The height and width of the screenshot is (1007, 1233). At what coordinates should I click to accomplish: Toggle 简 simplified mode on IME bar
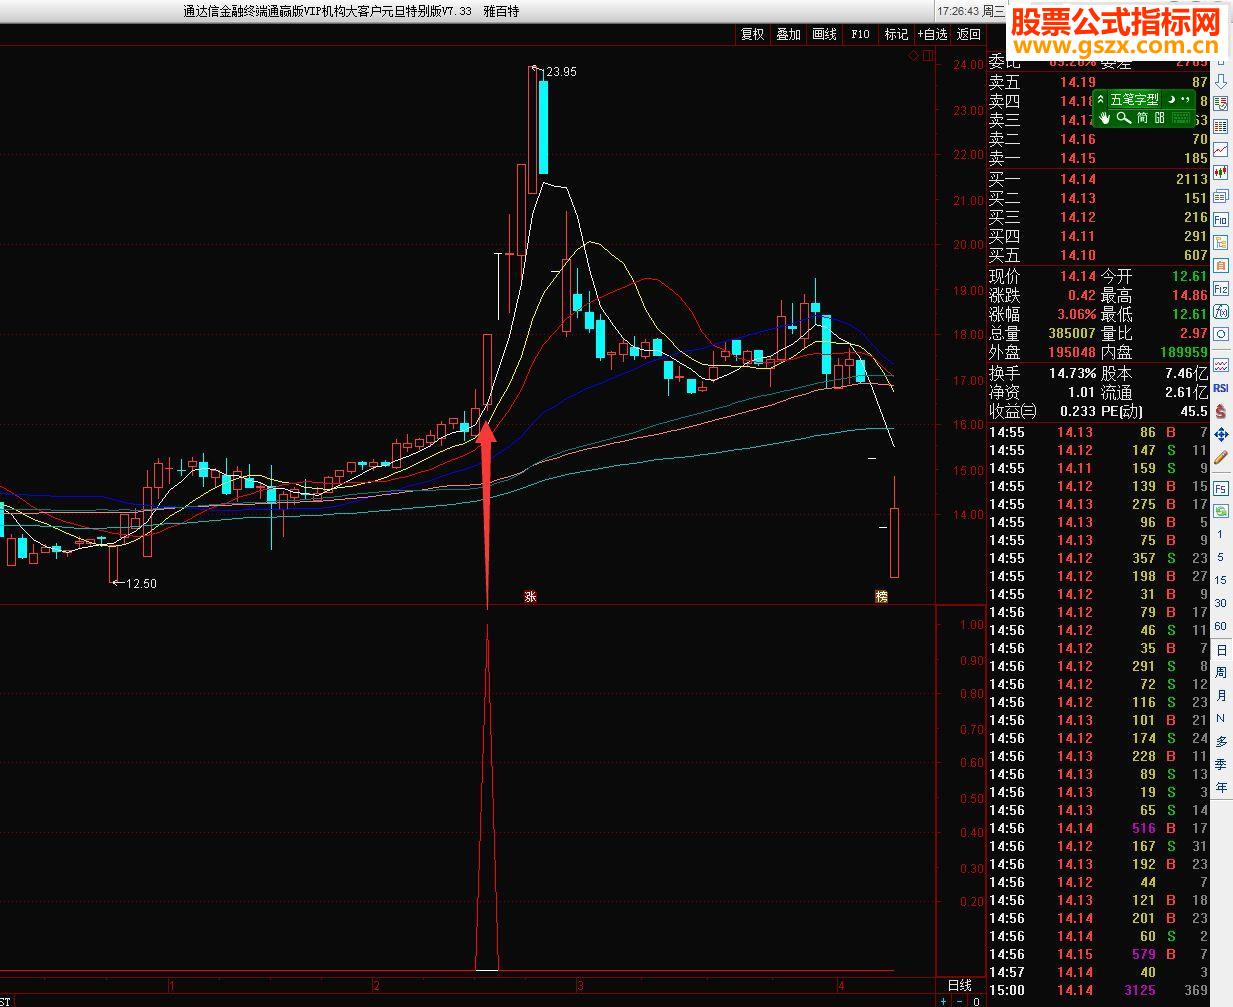pyautogui.click(x=1142, y=117)
